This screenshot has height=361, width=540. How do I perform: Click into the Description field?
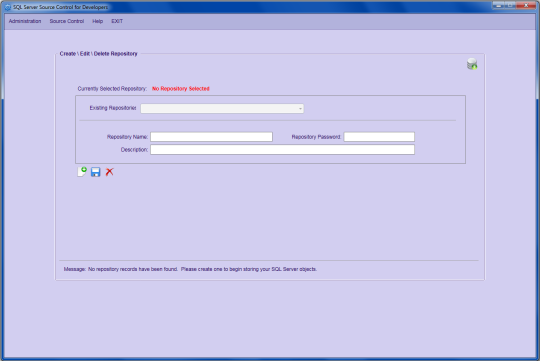point(282,149)
